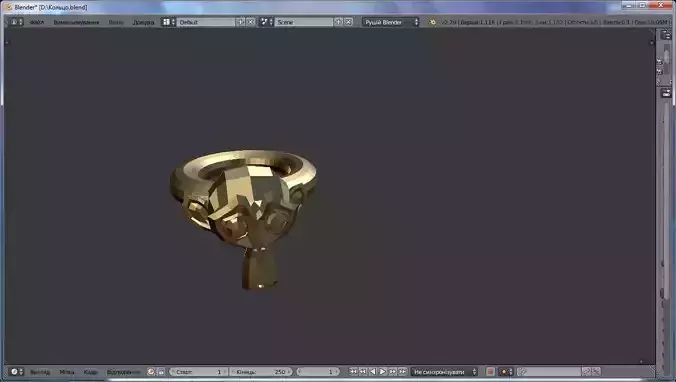676x382 pixels.
Task: Play the animation forward
Action: tap(382, 372)
